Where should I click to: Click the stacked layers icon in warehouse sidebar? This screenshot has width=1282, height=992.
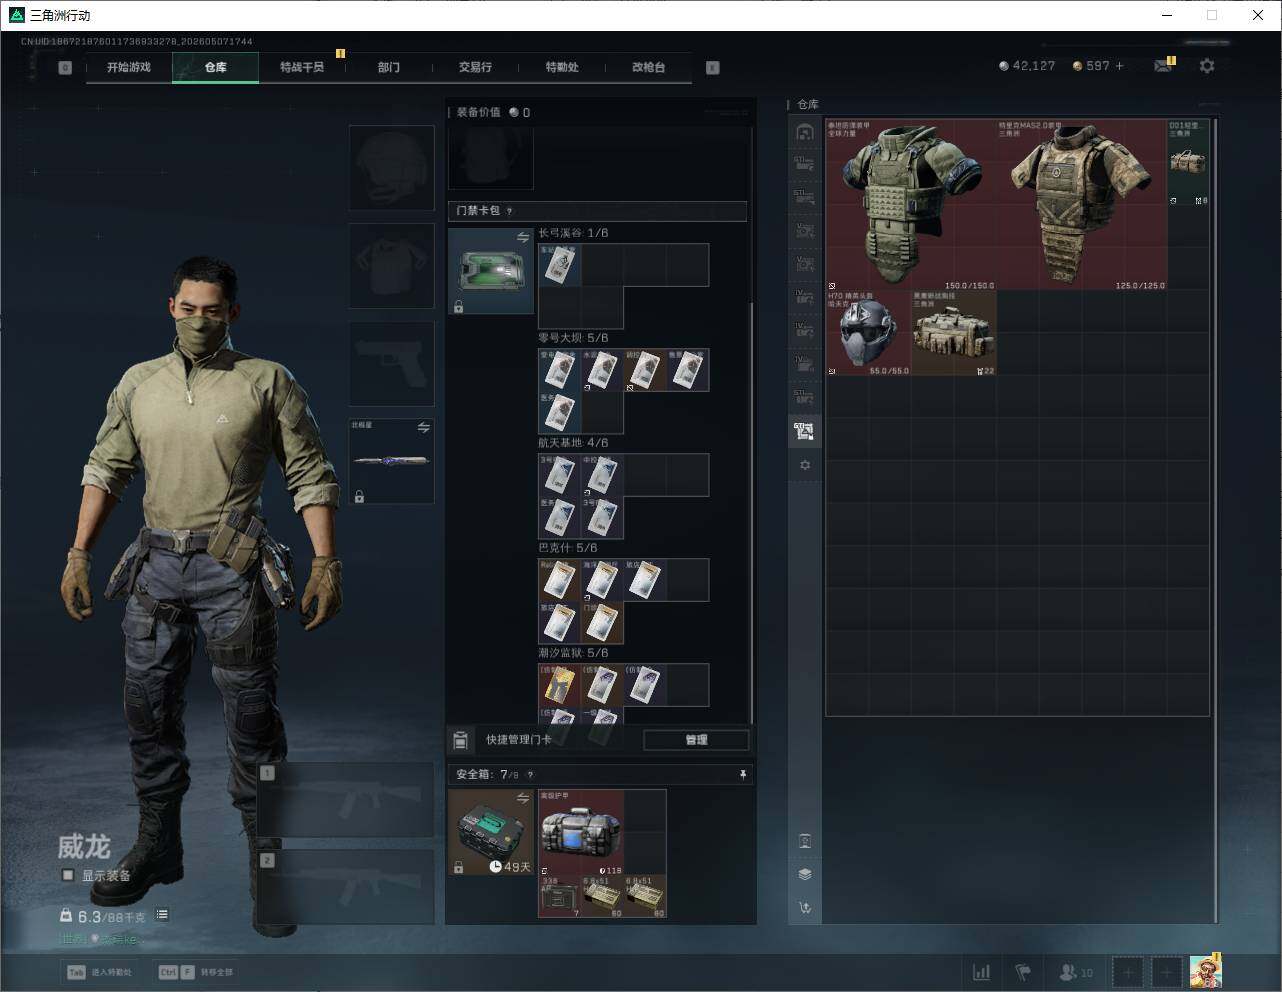tap(805, 874)
